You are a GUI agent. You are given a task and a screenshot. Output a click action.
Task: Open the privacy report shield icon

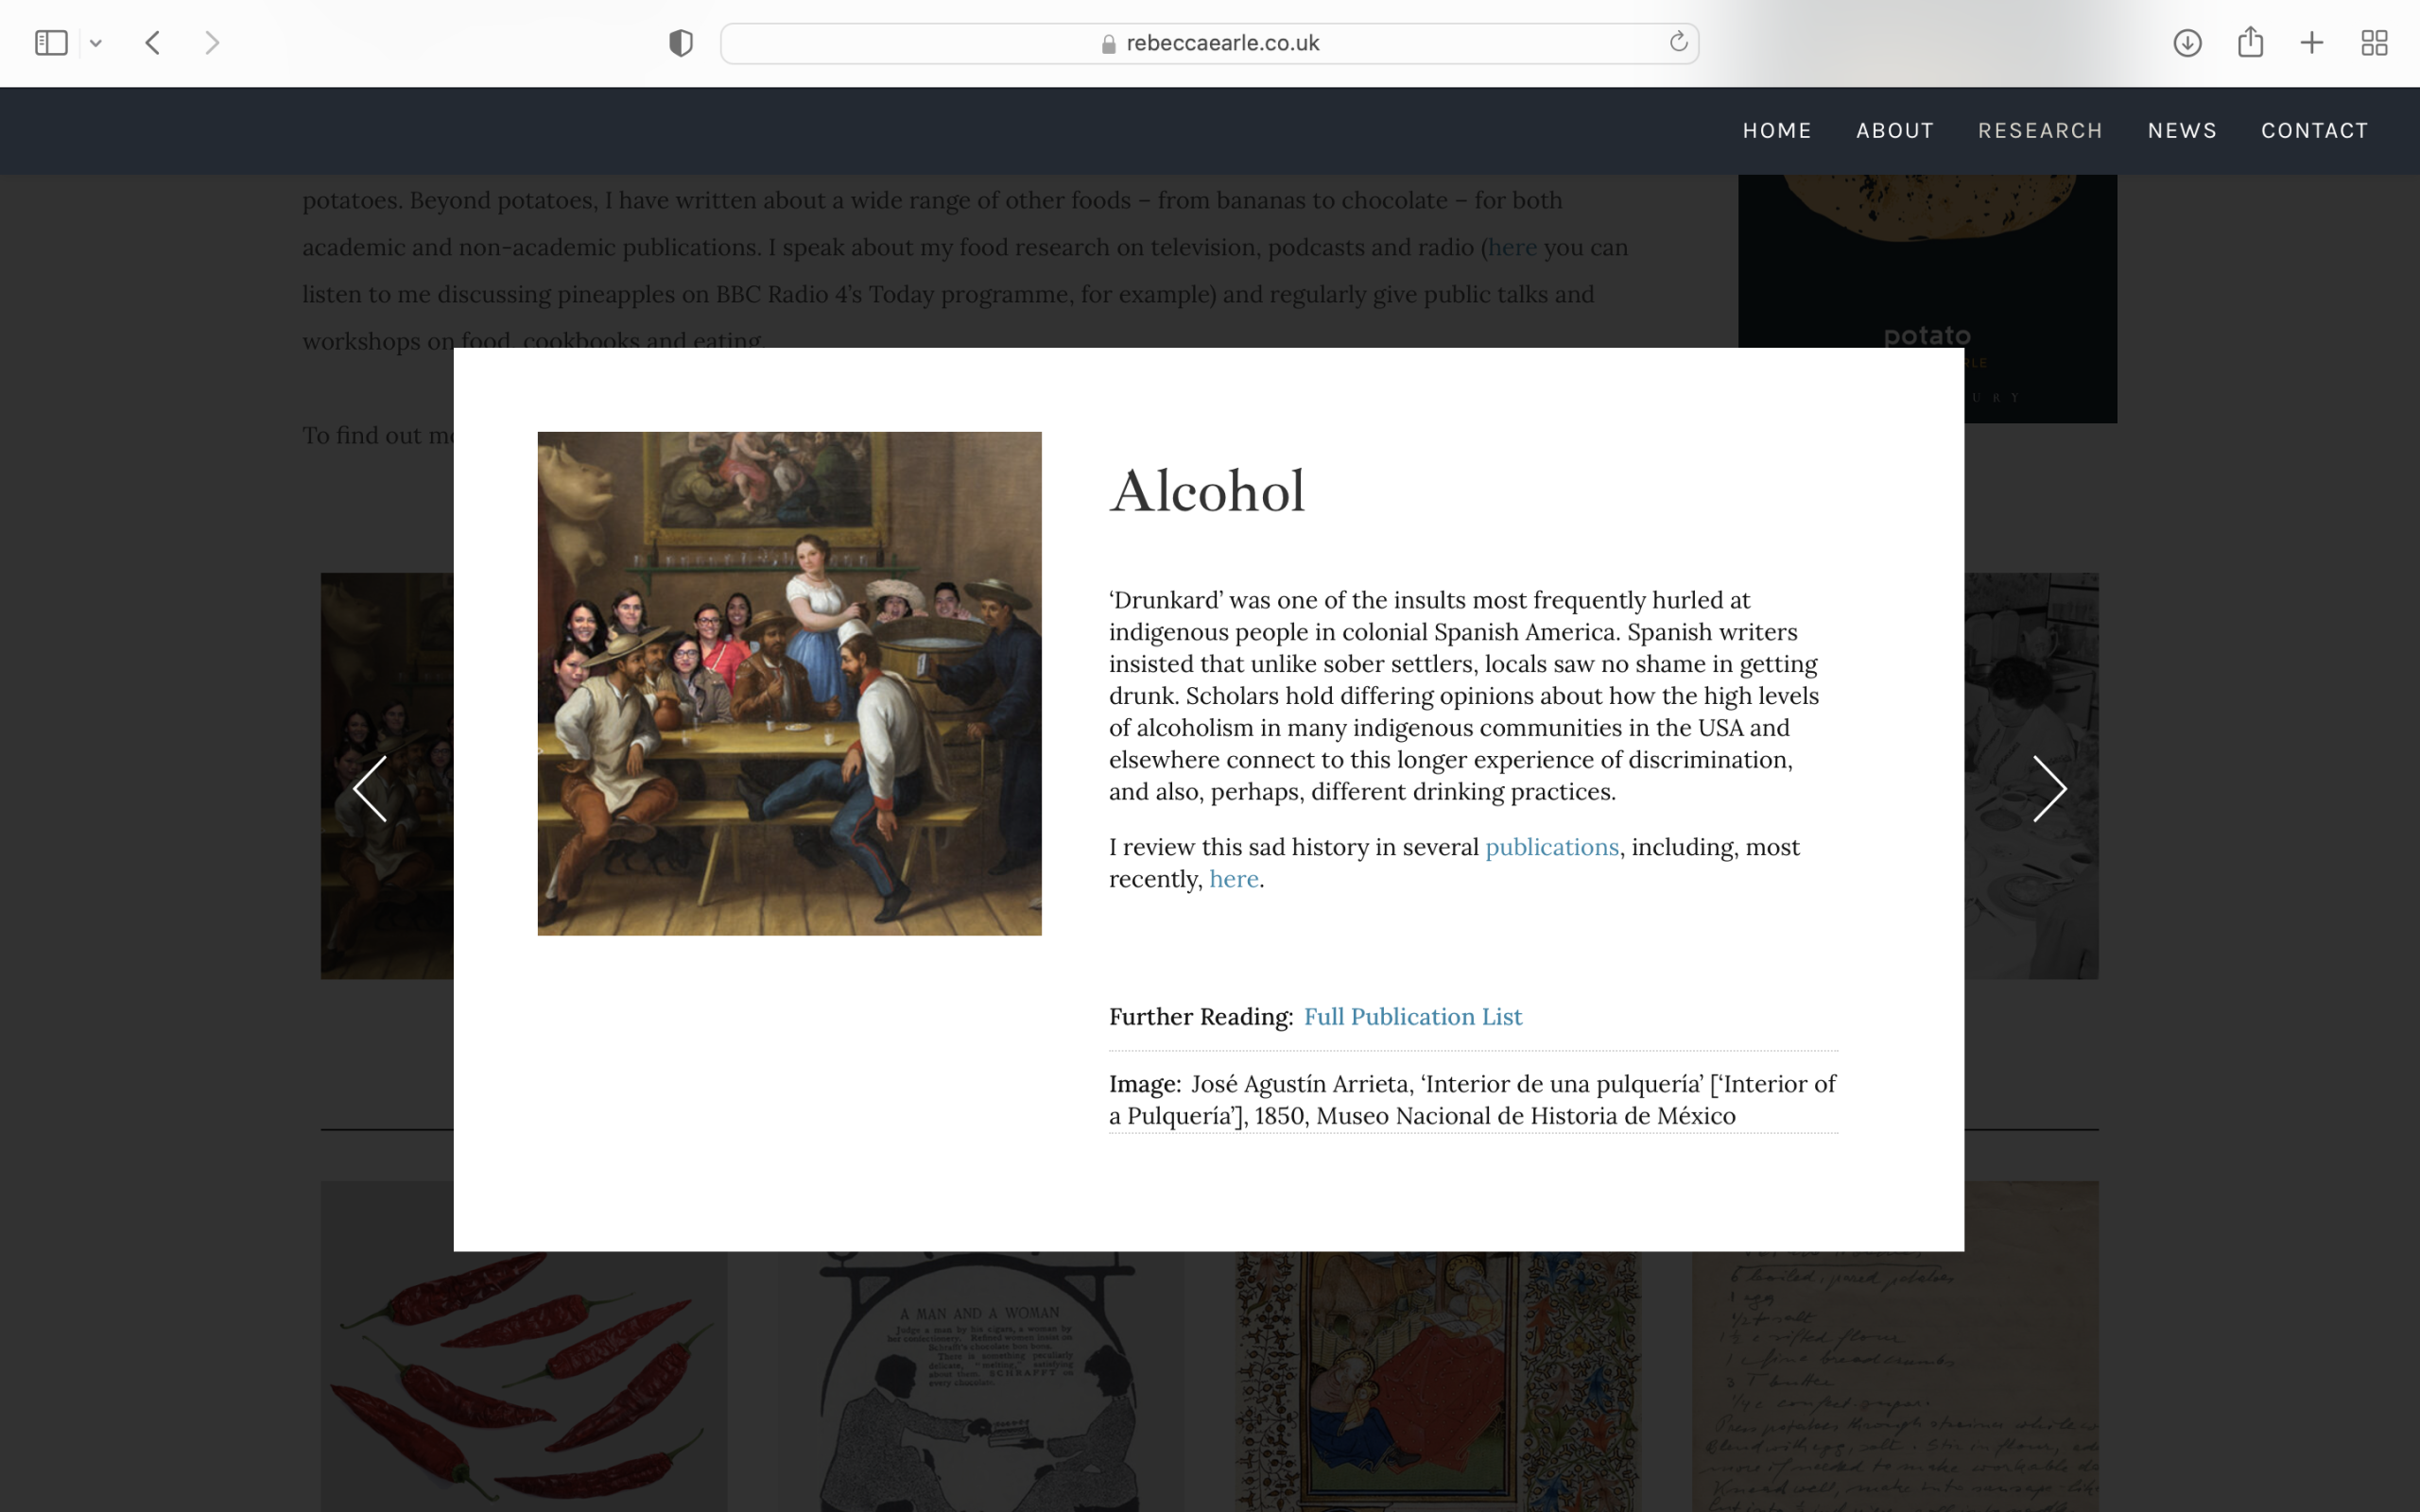pos(681,43)
